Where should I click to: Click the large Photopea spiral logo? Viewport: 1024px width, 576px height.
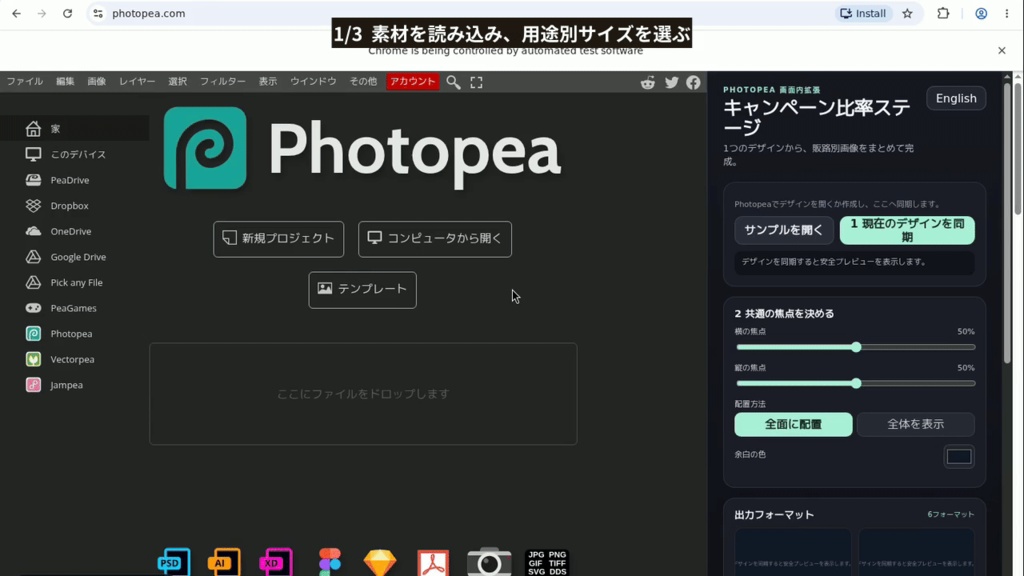click(205, 148)
